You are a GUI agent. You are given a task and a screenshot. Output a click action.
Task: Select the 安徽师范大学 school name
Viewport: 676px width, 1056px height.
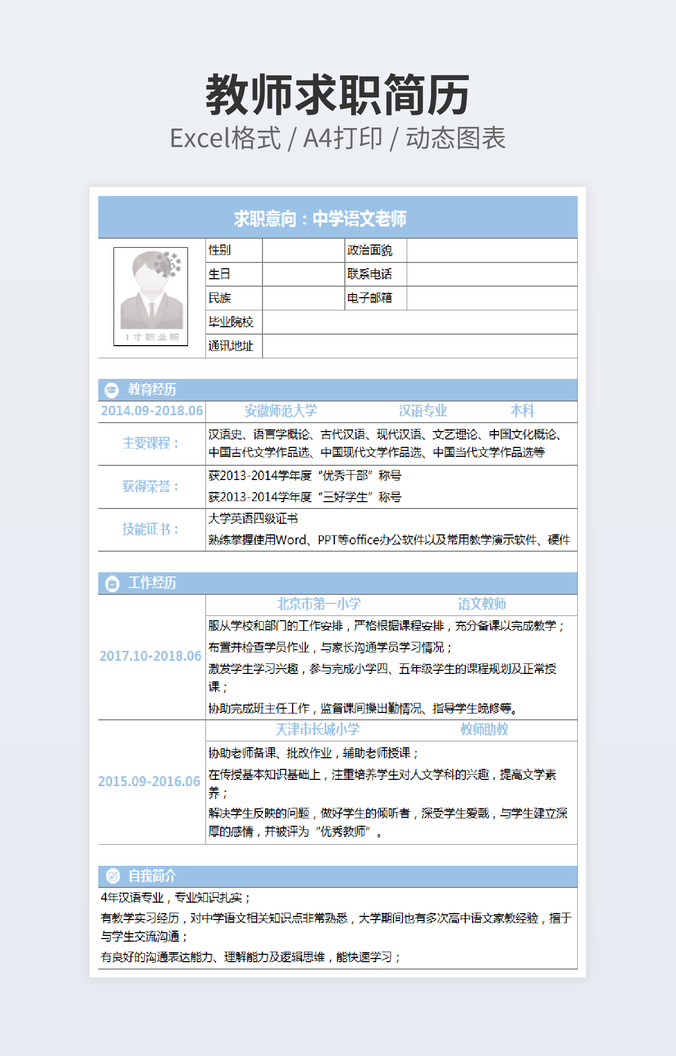(281, 411)
